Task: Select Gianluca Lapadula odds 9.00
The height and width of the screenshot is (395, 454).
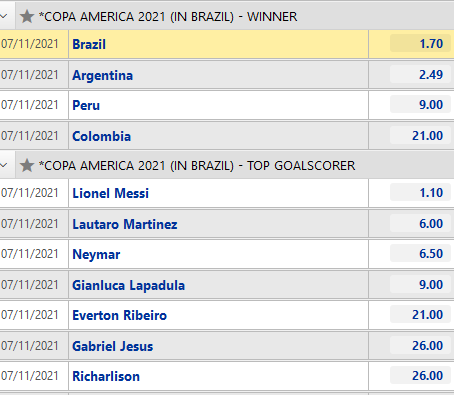Action: (420, 284)
